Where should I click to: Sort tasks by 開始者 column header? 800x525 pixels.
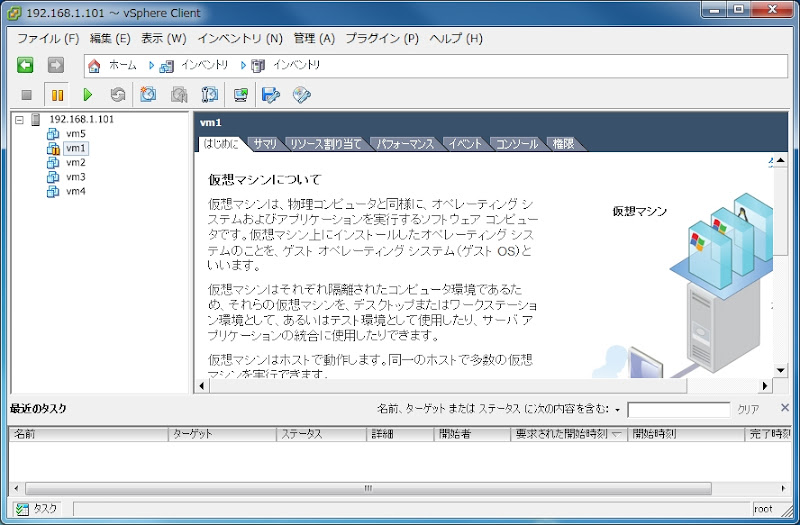pyautogui.click(x=472, y=434)
